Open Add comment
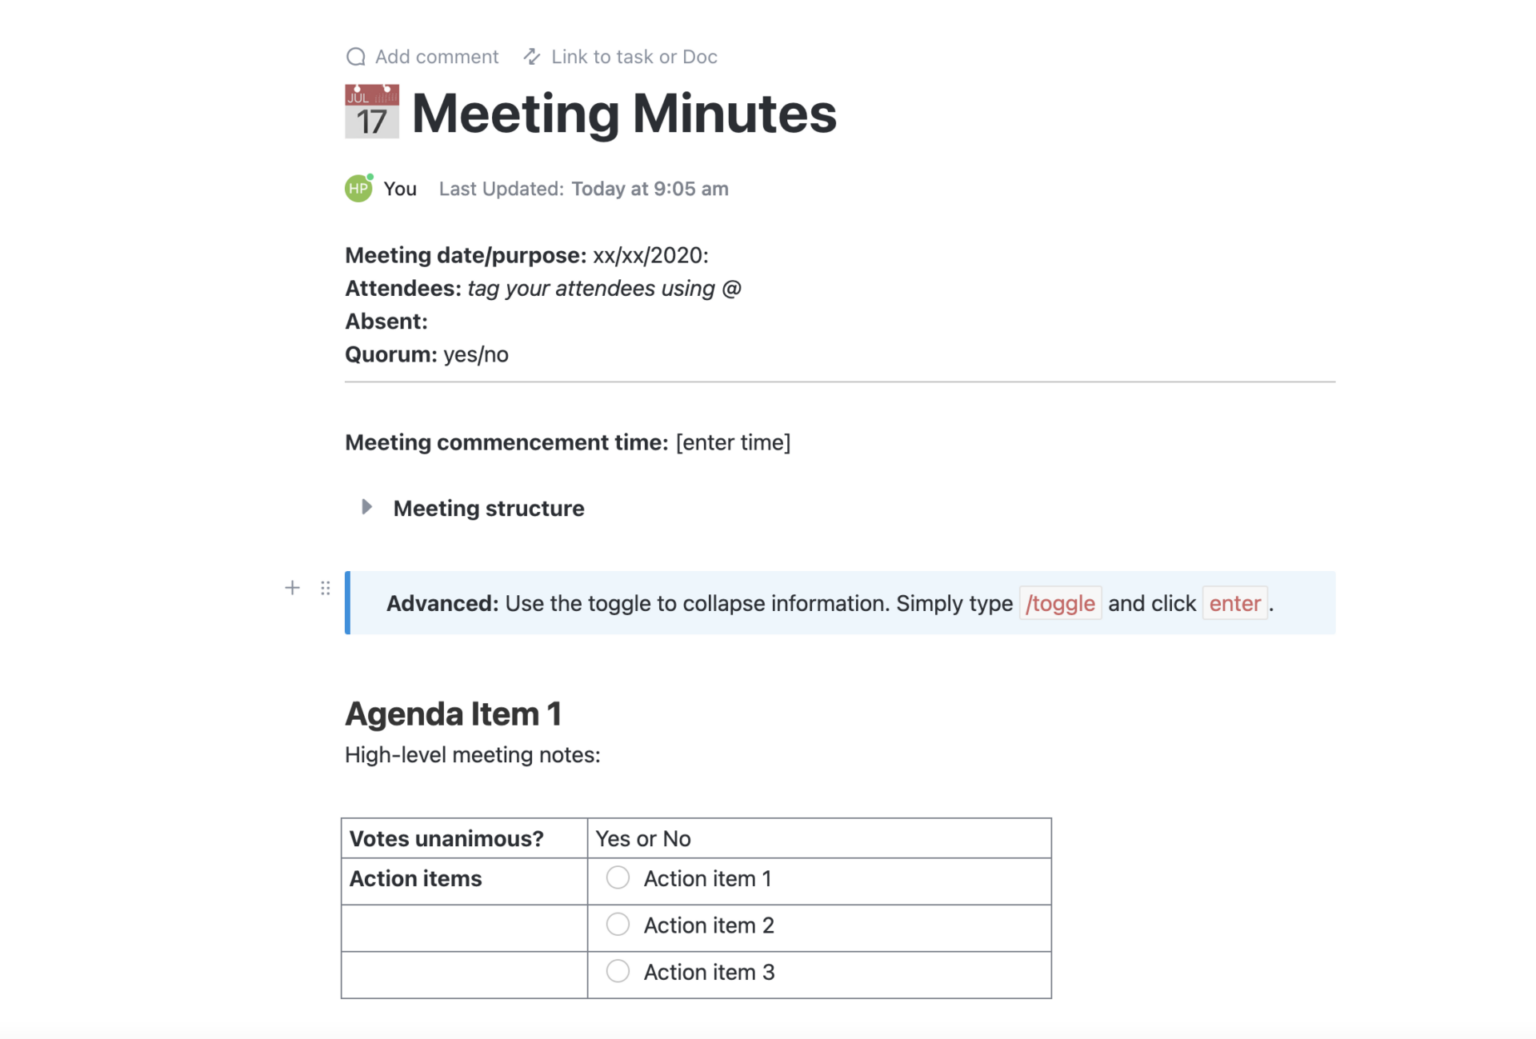The width and height of the screenshot is (1536, 1039). coord(436,57)
